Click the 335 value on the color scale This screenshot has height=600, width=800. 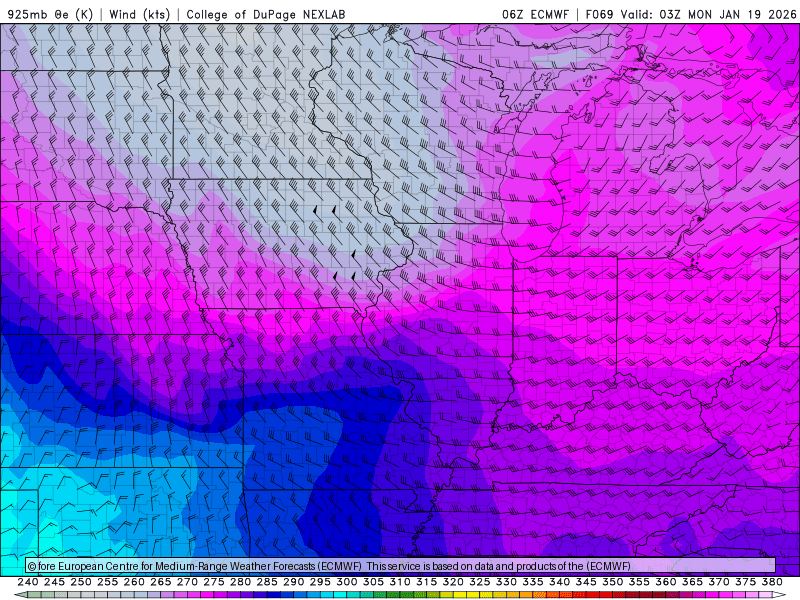(533, 582)
